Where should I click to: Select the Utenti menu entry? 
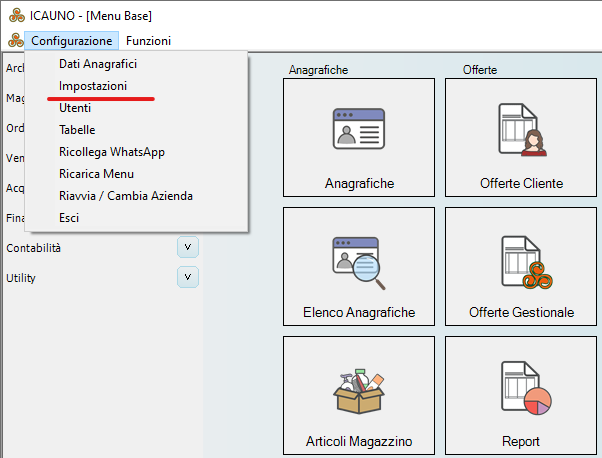(x=76, y=108)
